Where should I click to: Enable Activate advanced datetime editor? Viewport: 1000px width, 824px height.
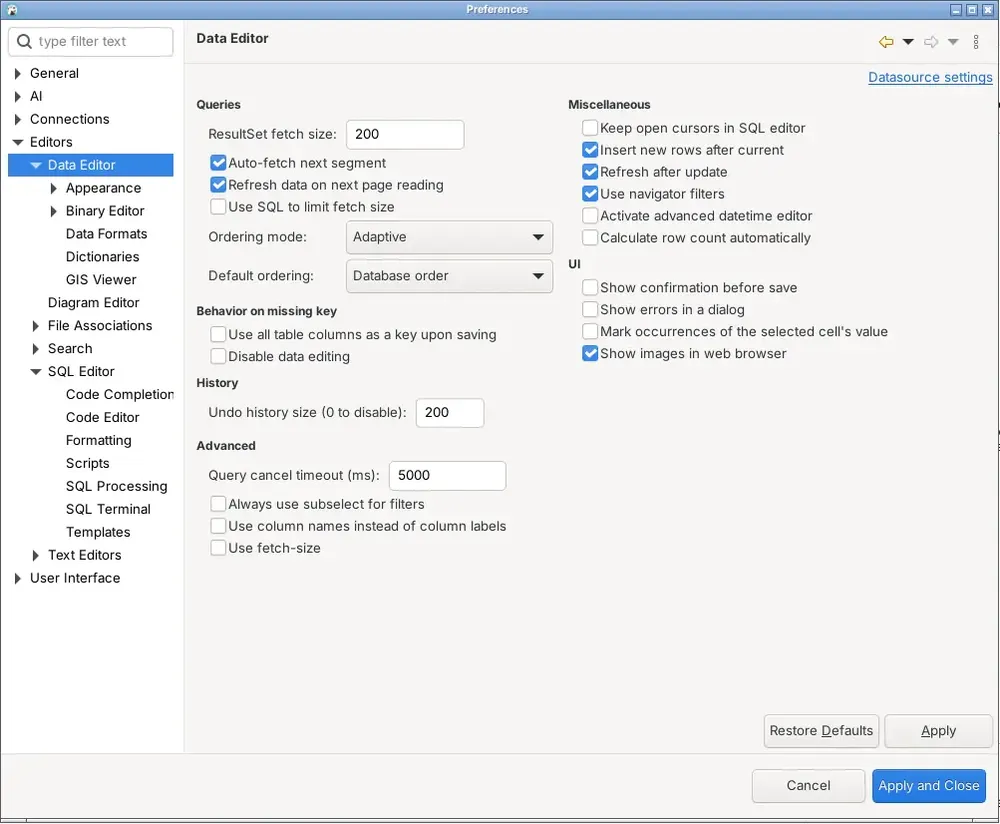(590, 216)
